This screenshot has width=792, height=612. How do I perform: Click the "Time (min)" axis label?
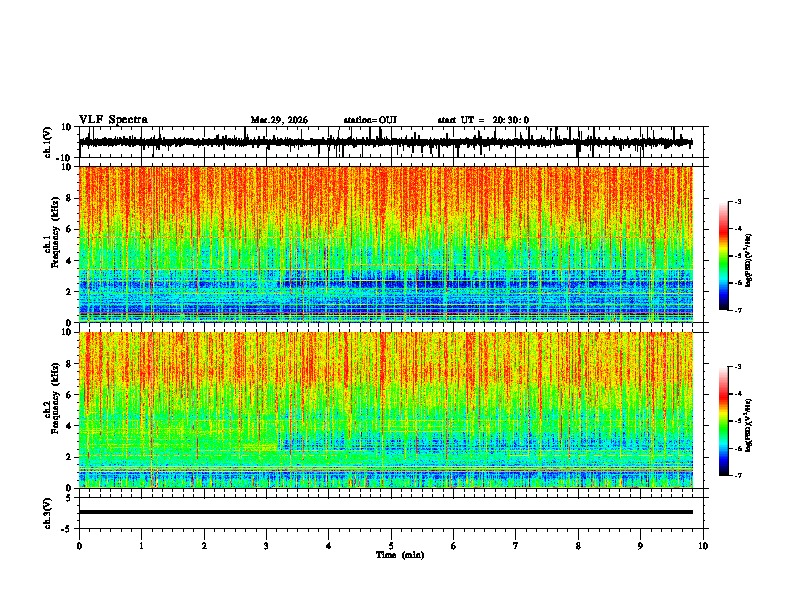pos(400,555)
